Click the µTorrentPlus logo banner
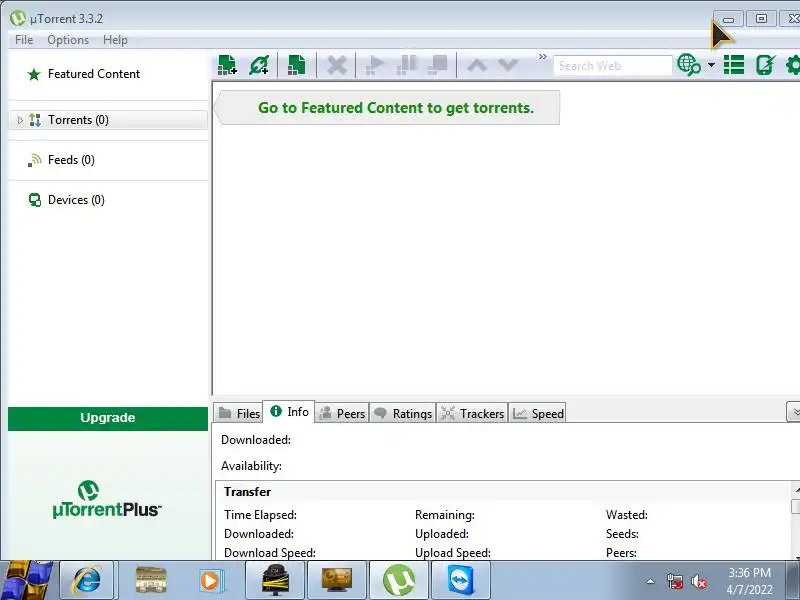The height and width of the screenshot is (600, 800). (107, 499)
